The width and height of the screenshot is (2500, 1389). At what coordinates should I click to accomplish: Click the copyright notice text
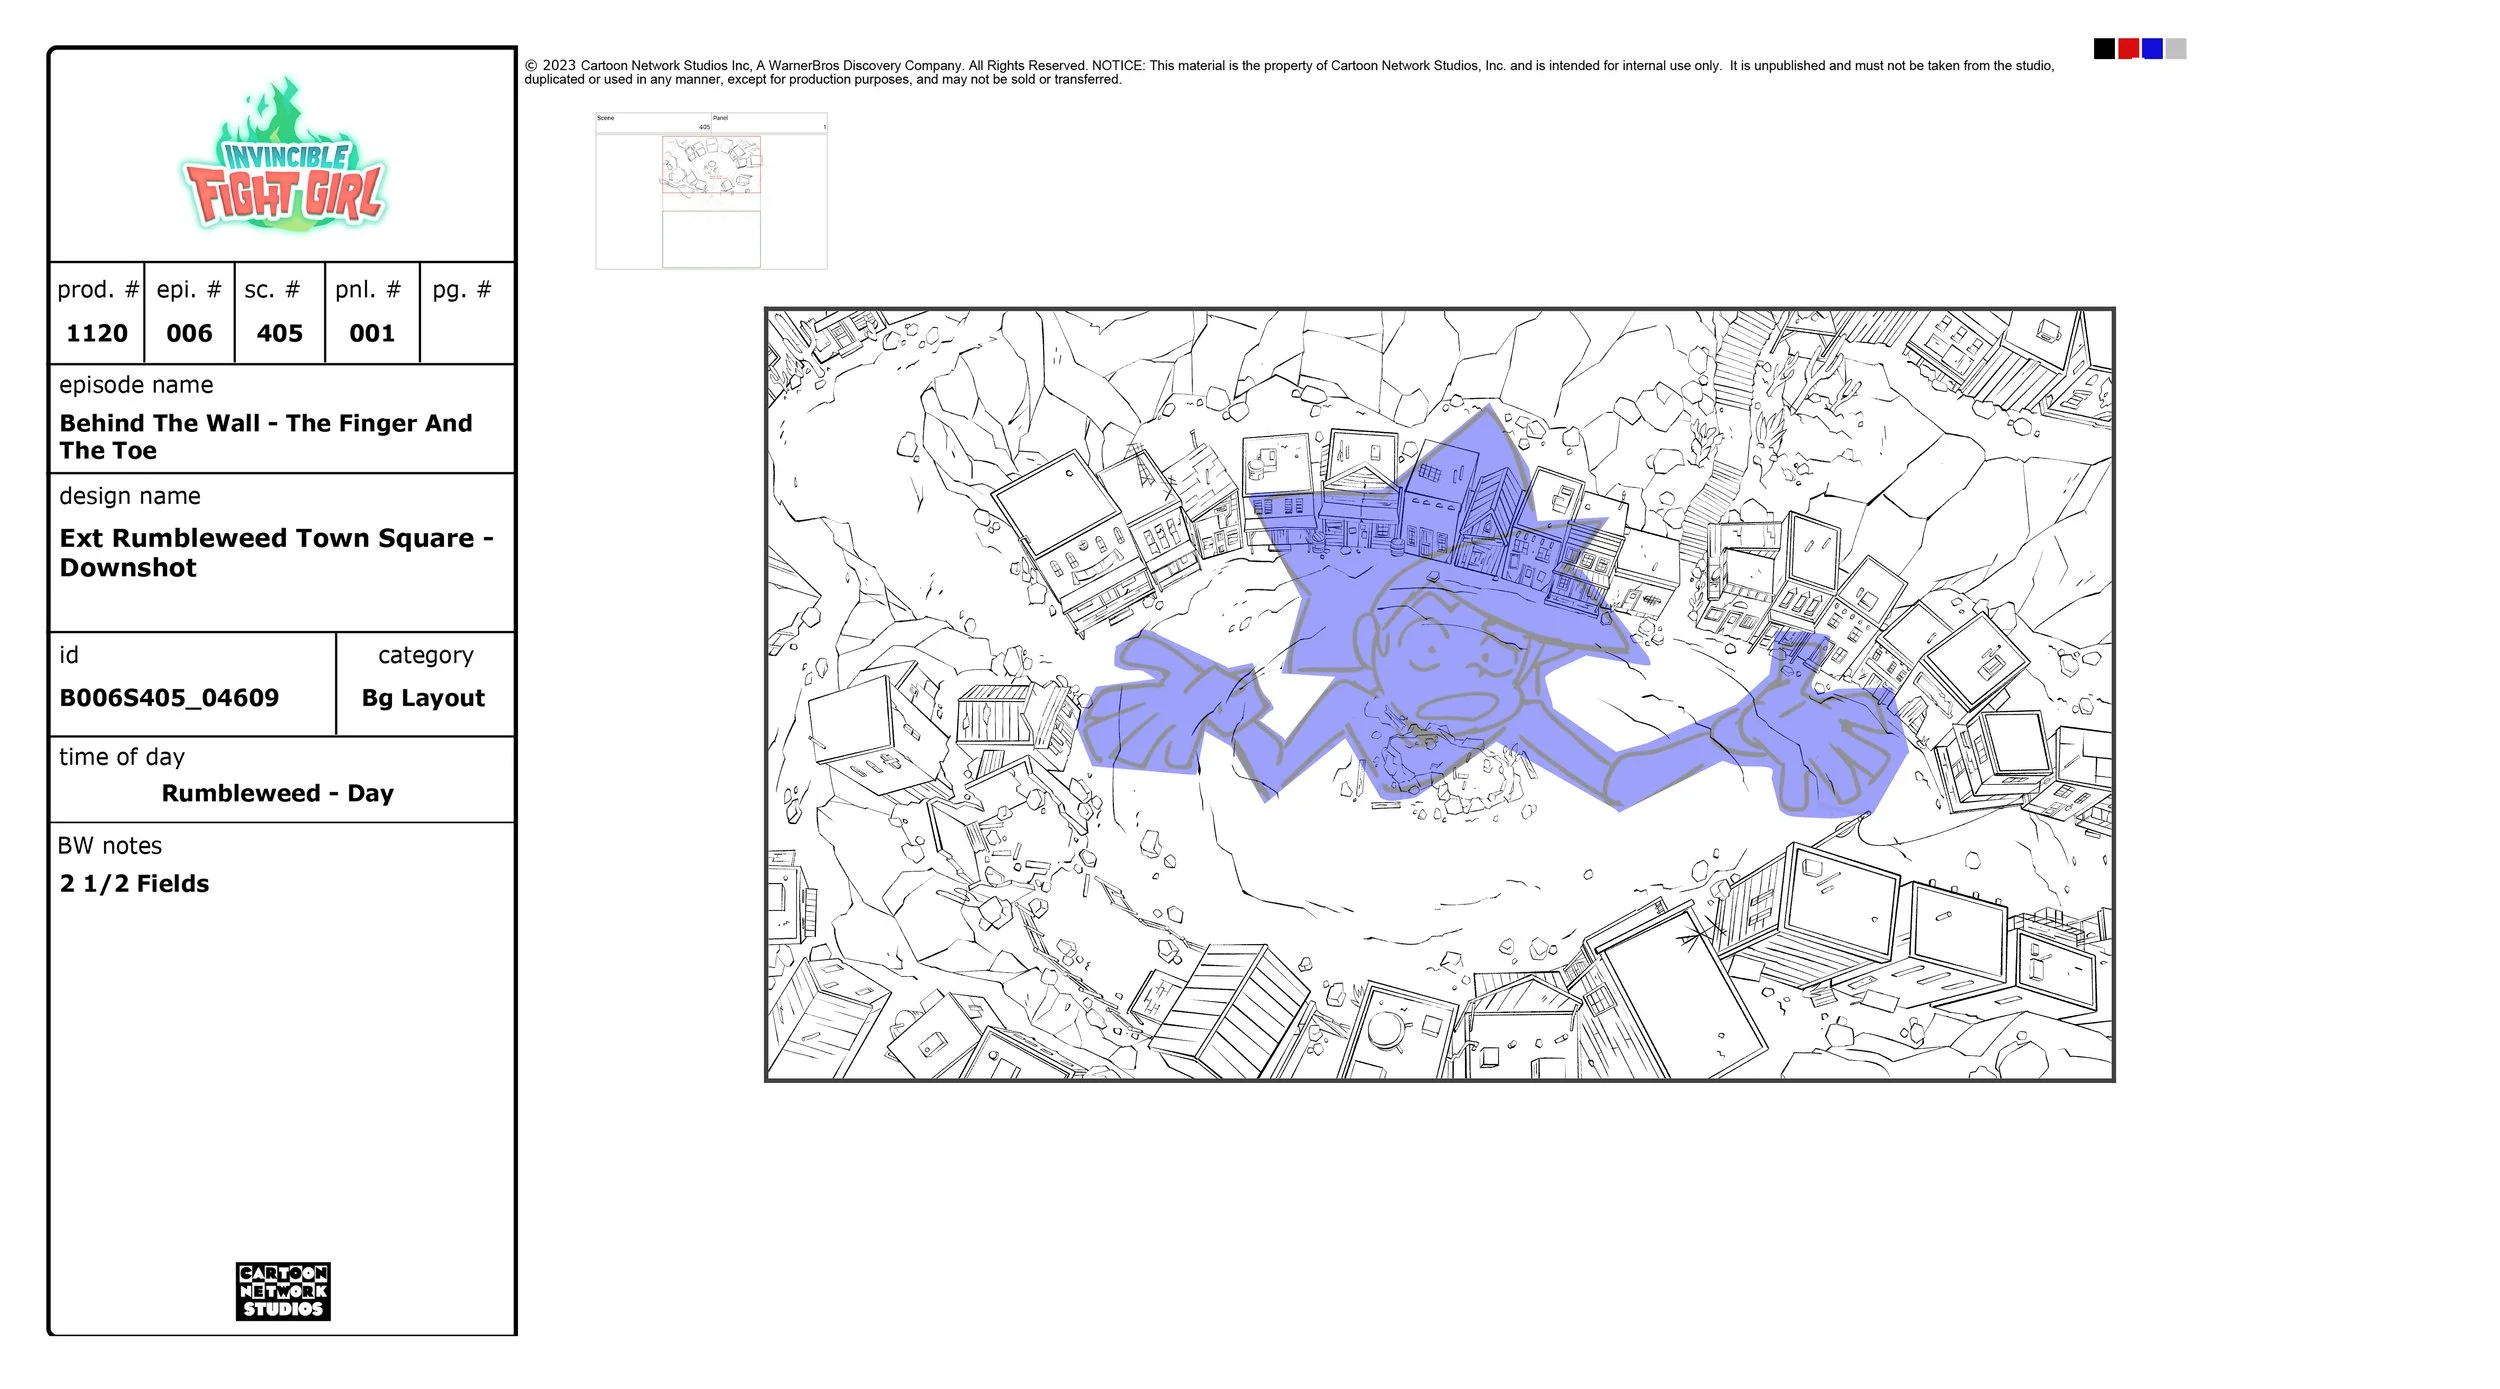pyautogui.click(x=1288, y=72)
